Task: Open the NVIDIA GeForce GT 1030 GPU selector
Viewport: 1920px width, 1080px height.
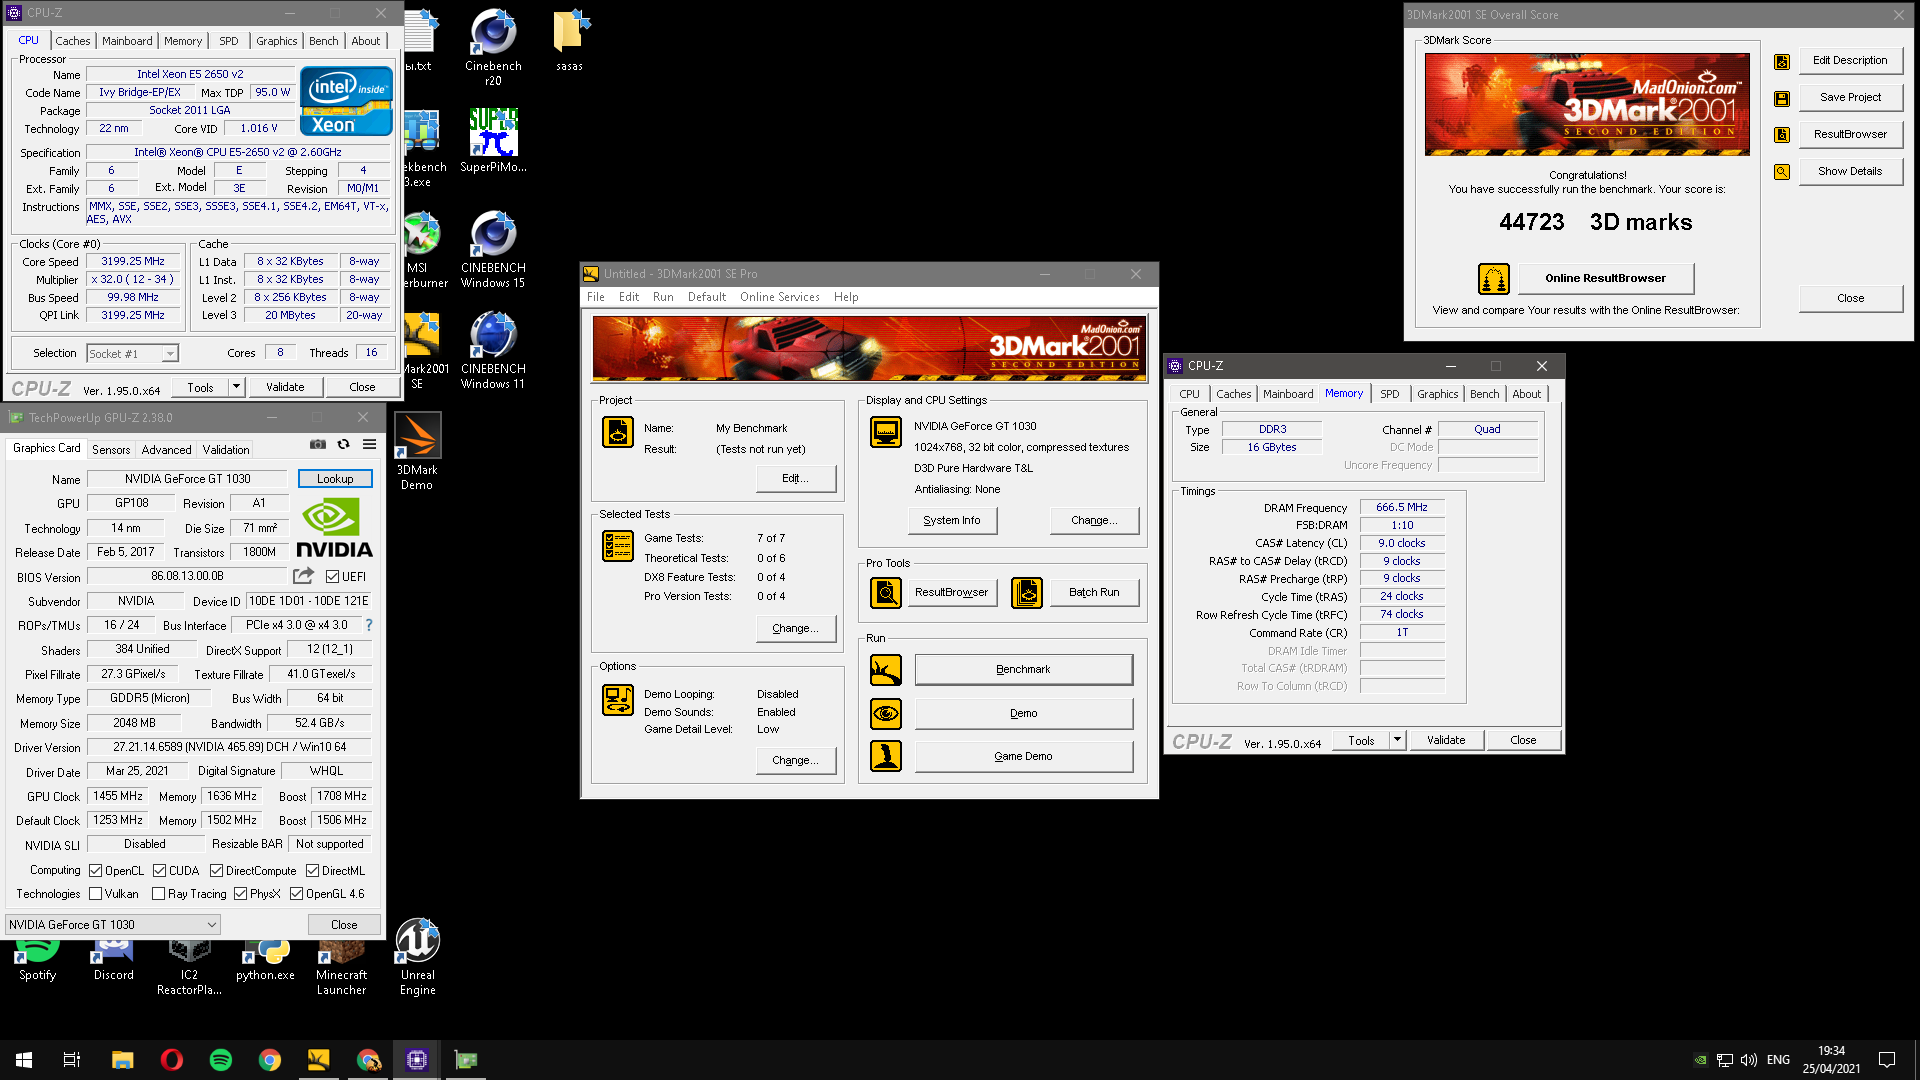Action: [x=113, y=925]
